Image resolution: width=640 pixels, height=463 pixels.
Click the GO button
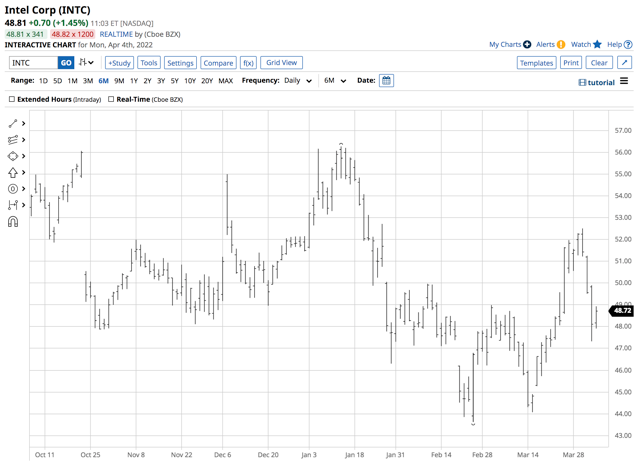(x=66, y=62)
